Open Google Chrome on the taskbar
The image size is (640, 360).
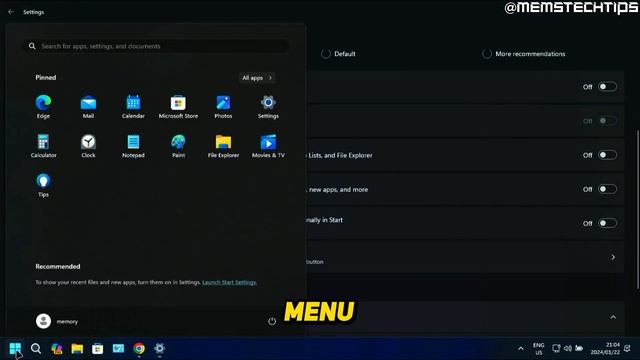(x=139, y=348)
